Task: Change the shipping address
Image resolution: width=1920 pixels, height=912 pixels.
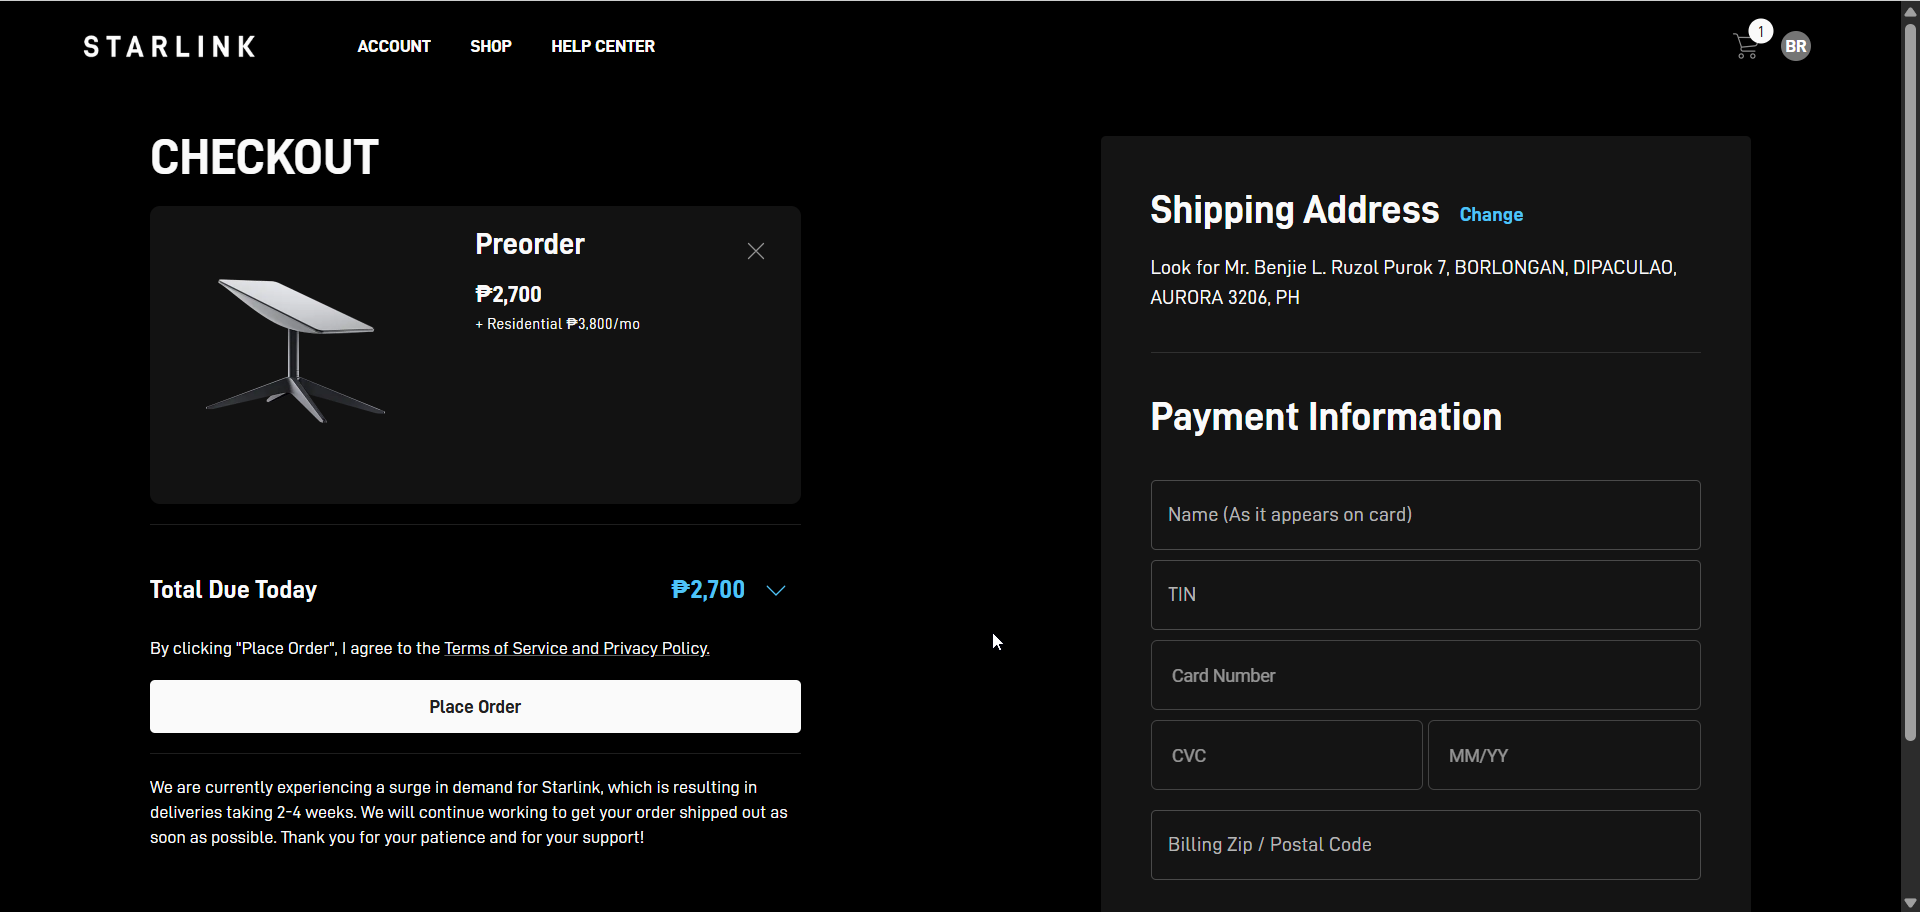Action: click(1491, 215)
